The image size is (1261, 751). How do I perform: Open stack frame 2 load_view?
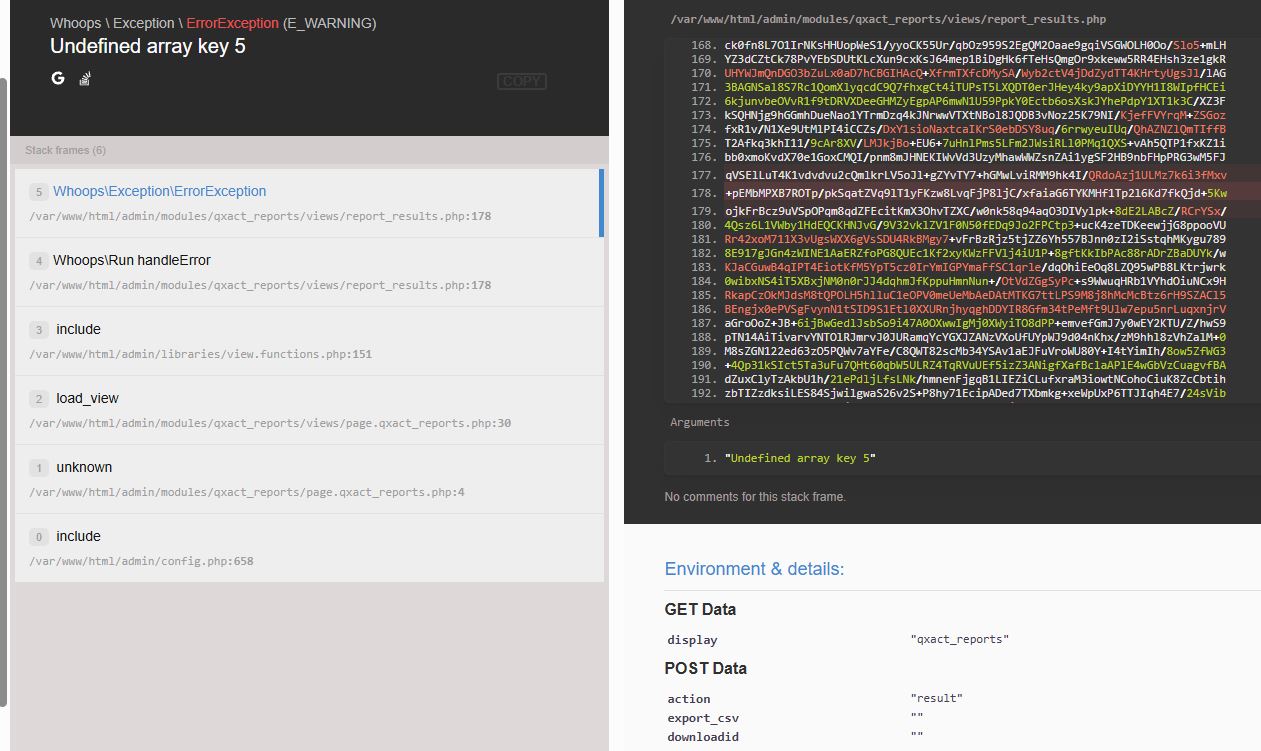pyautogui.click(x=309, y=410)
